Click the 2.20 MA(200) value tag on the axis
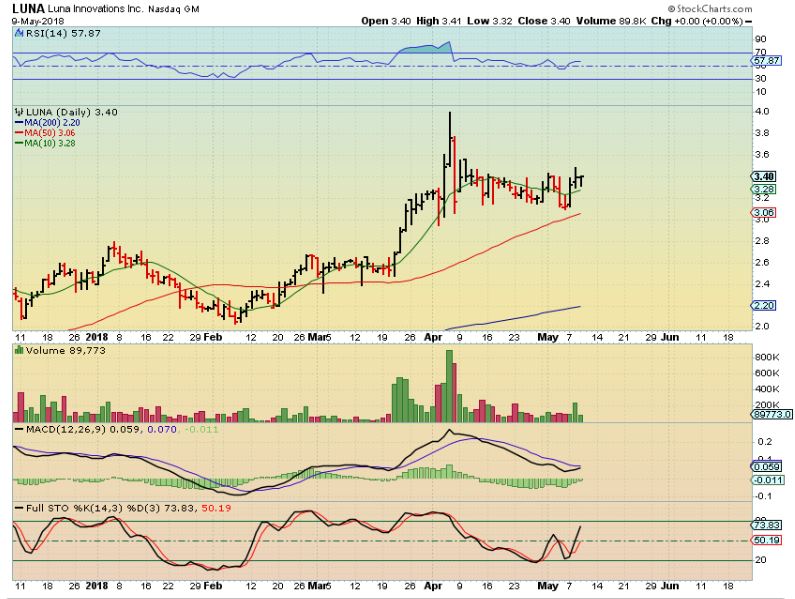 pos(763,305)
